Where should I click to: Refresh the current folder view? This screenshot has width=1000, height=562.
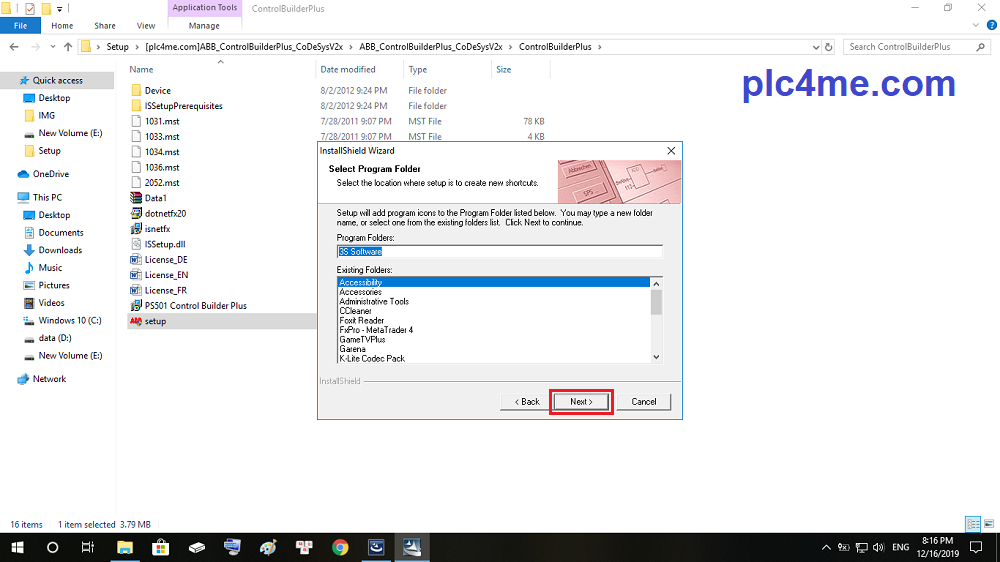pyautogui.click(x=828, y=47)
